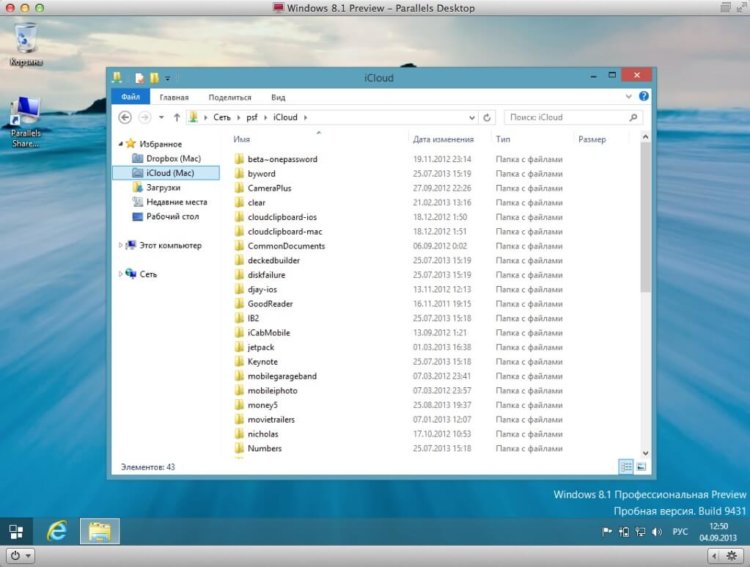750x567 pixels.
Task: Click the search magnifier icon
Action: tap(633, 117)
